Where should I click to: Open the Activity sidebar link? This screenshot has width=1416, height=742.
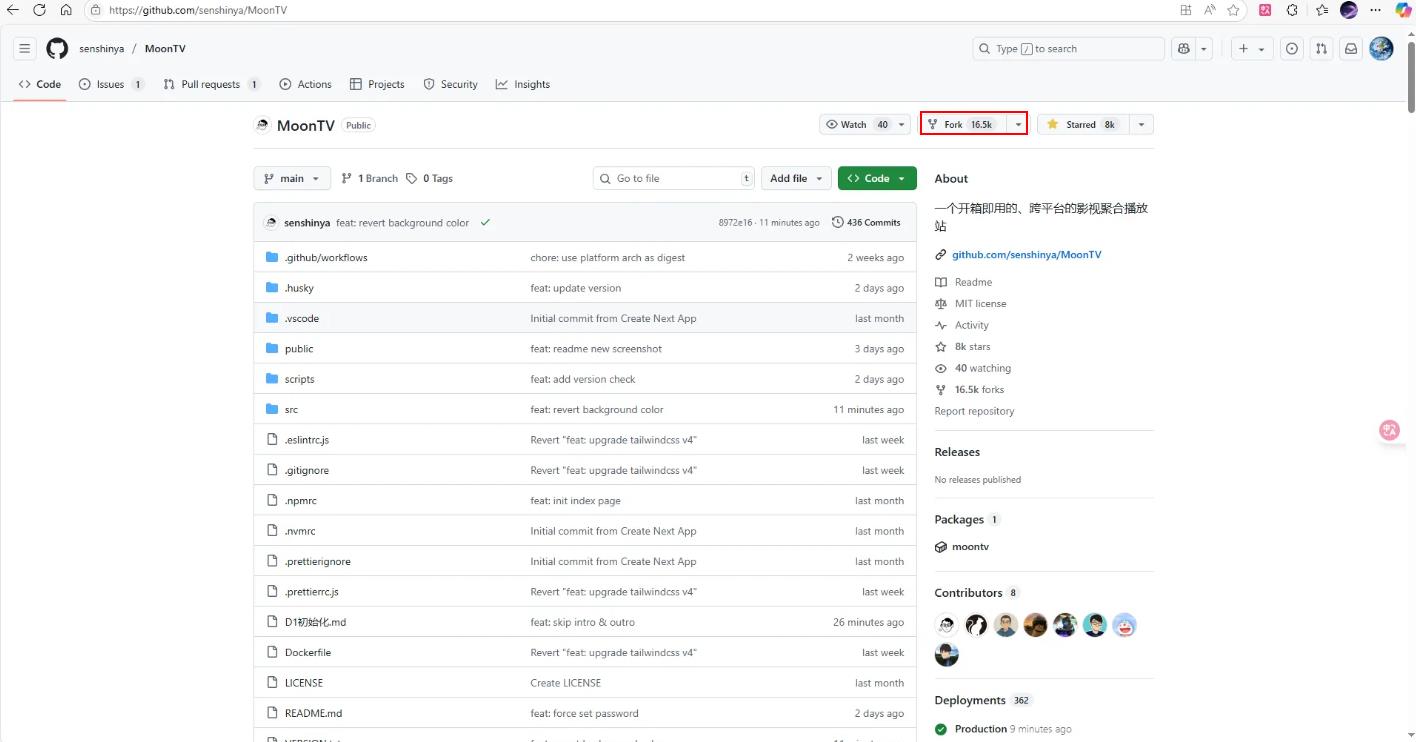971,325
